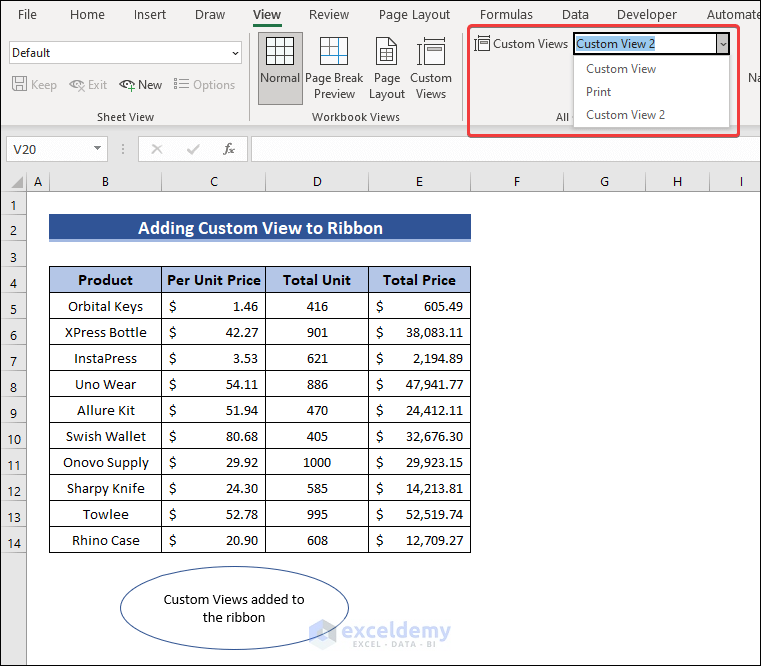Click the Insert Function fx icon
761x666 pixels.
[x=229, y=149]
